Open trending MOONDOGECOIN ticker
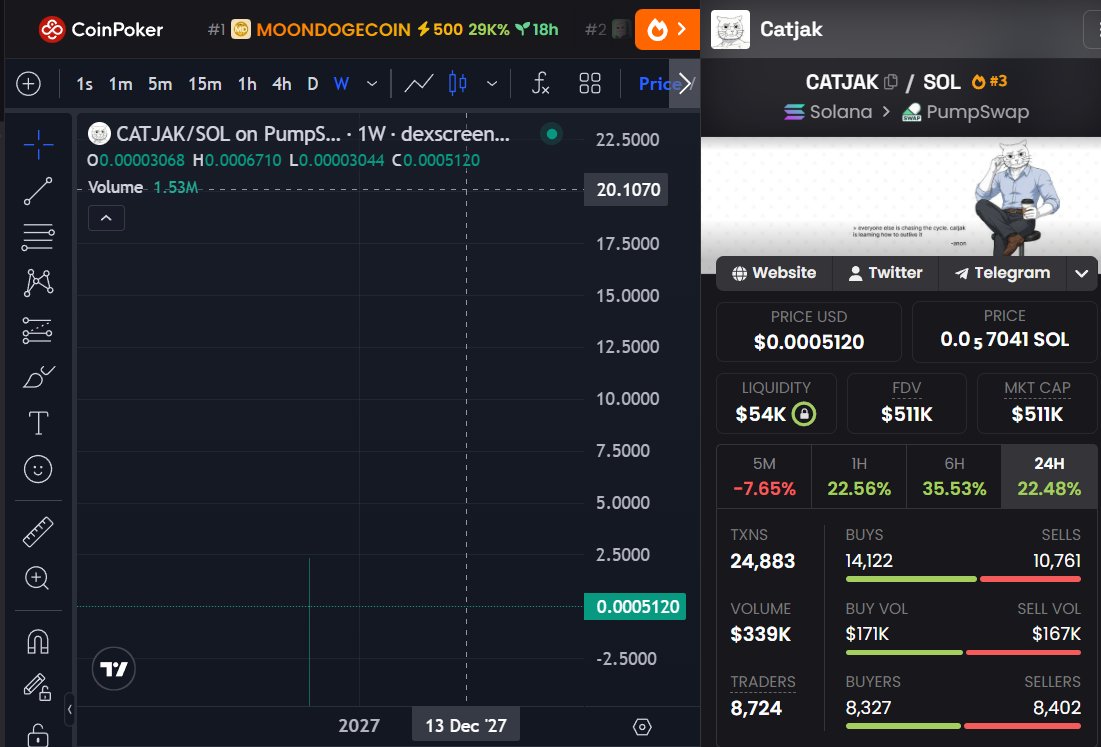Image resolution: width=1101 pixels, height=747 pixels. click(x=383, y=29)
